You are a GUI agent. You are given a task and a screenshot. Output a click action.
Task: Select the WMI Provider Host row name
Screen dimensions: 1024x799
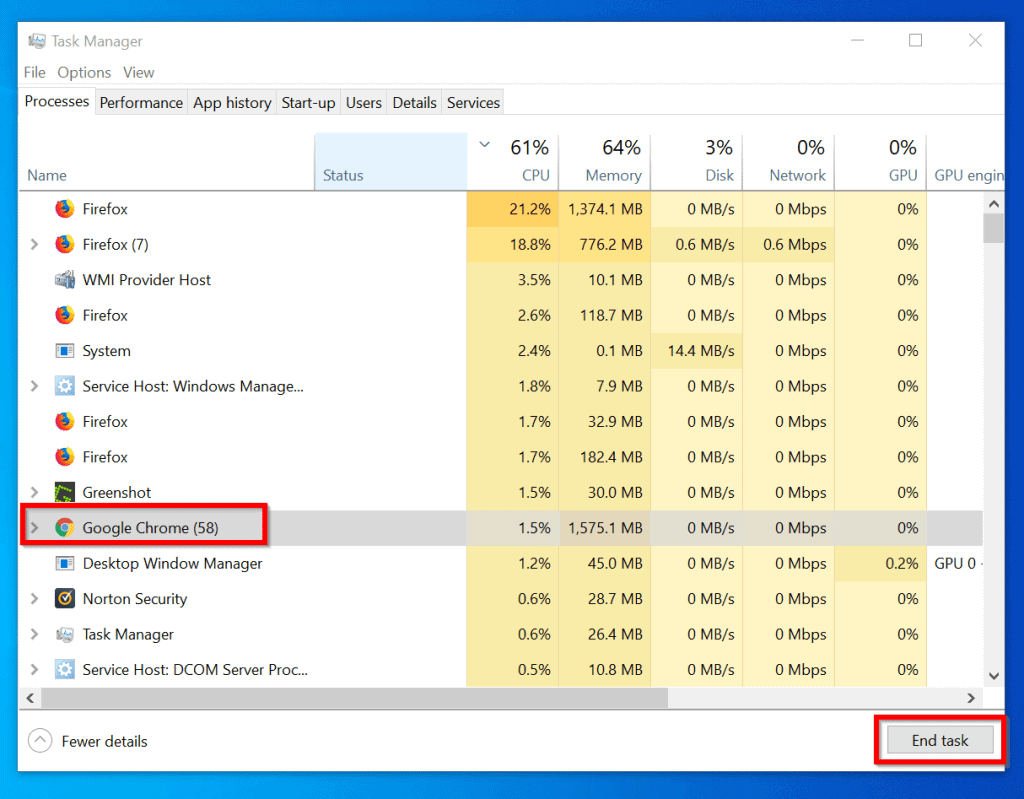146,280
